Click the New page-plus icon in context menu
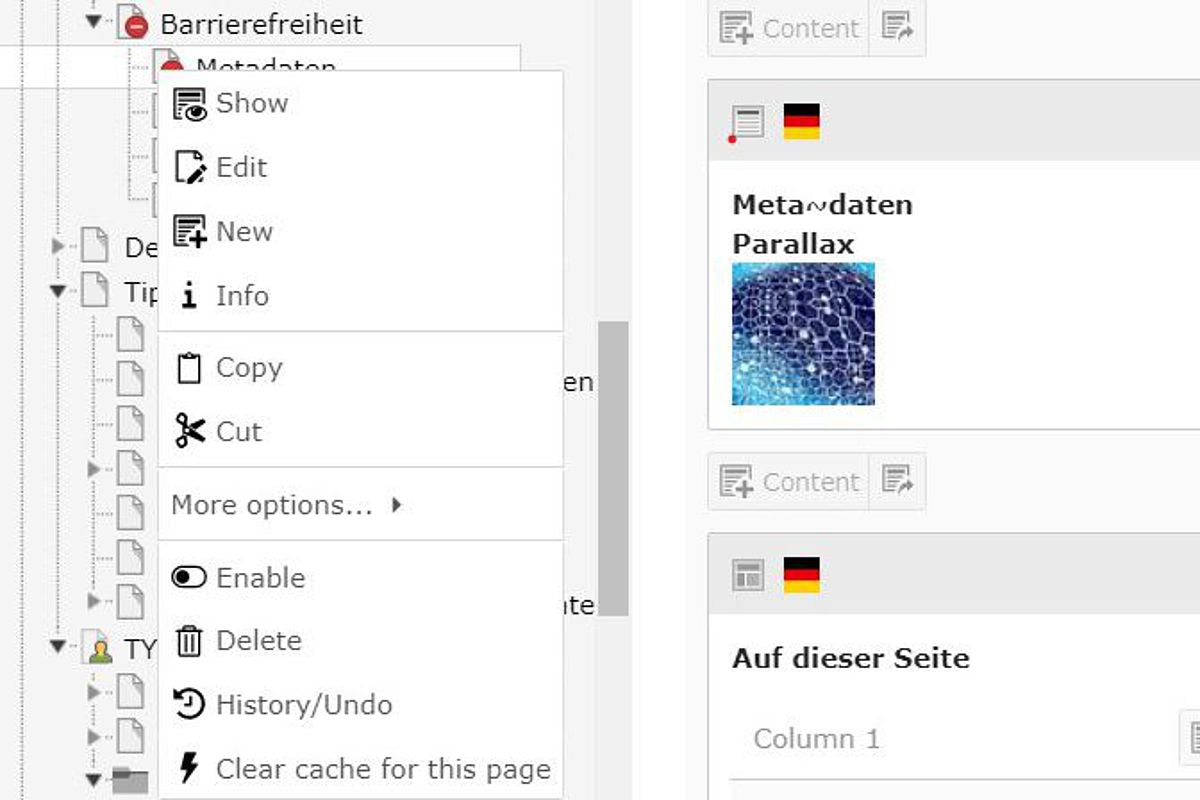The height and width of the screenshot is (800, 1200). 189,231
